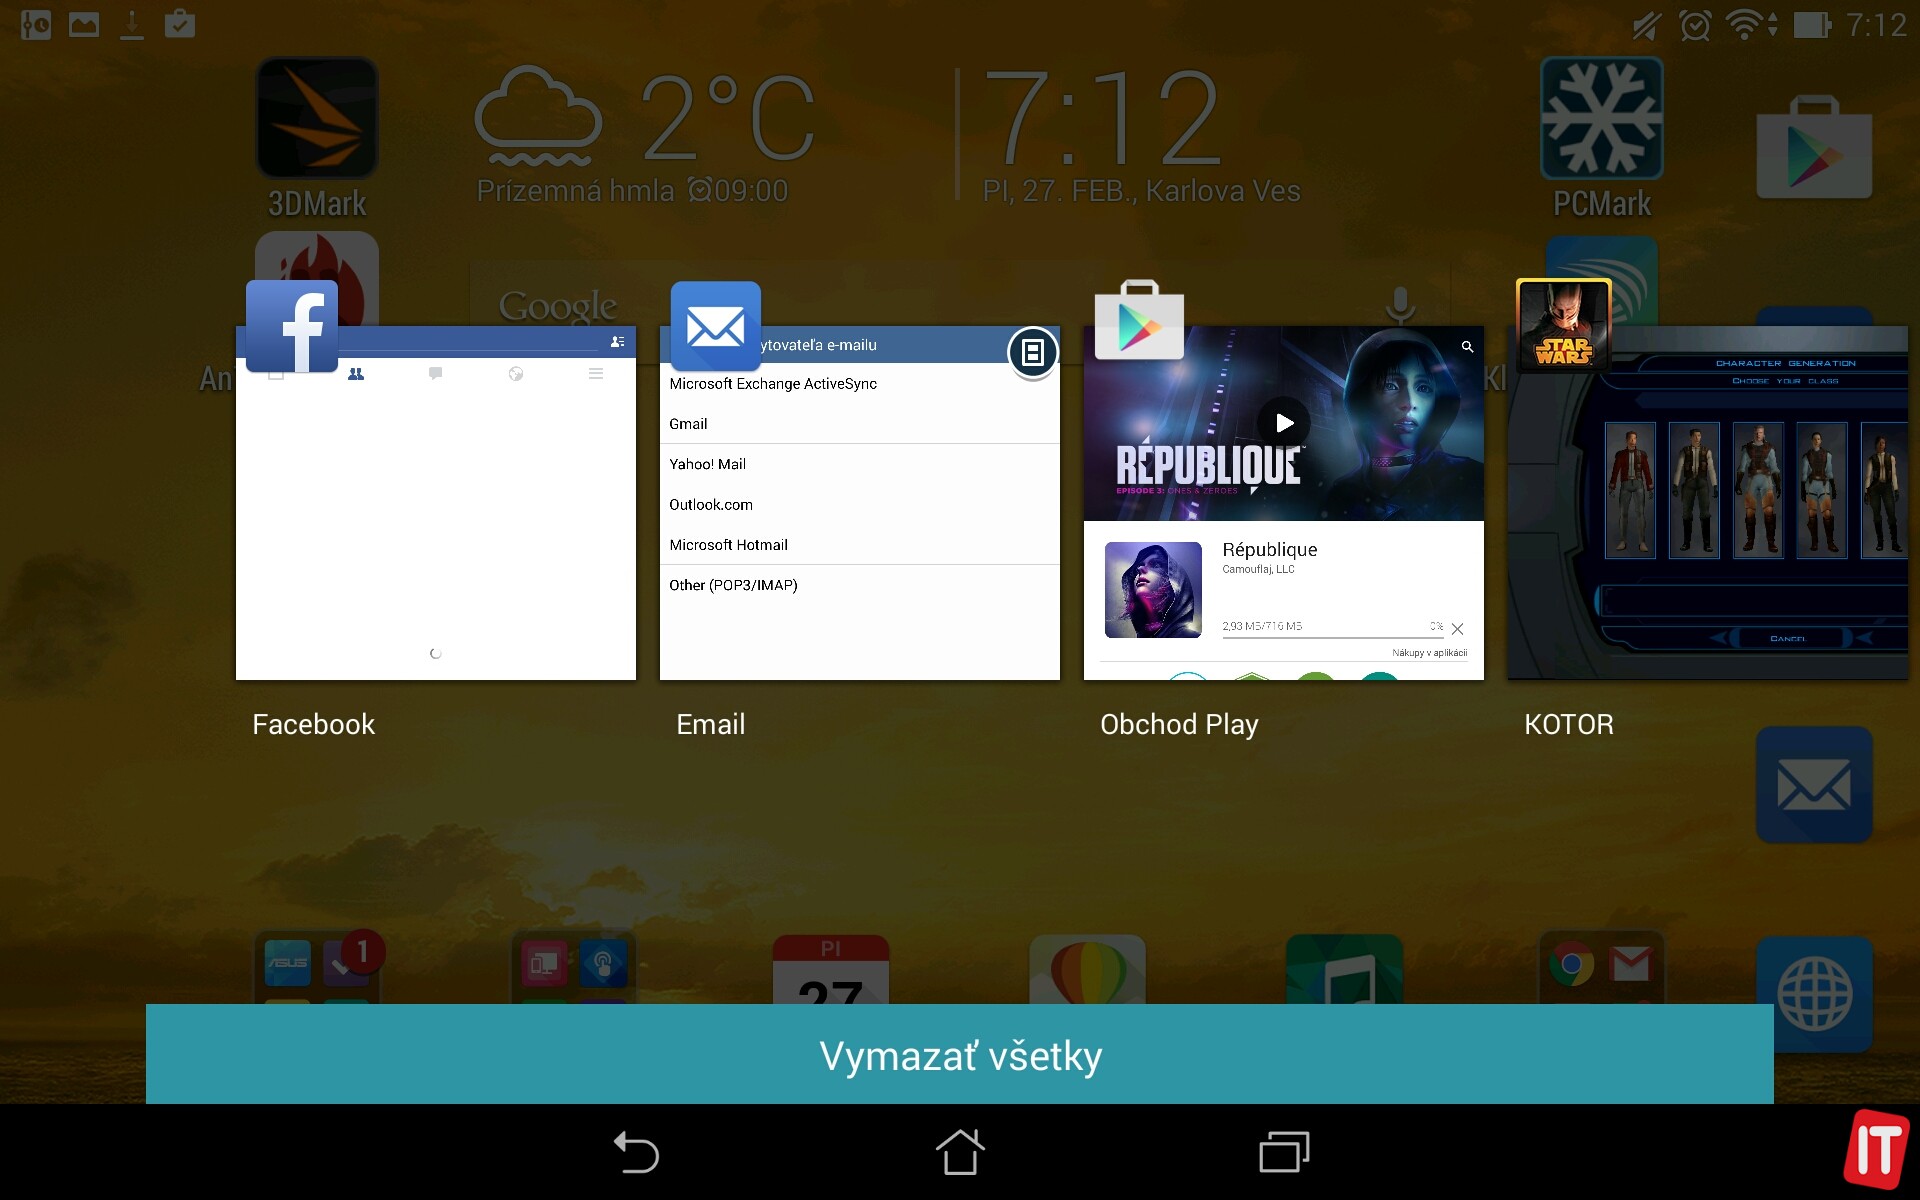Open the PCMark snowflake app icon
The width and height of the screenshot is (1920, 1200).
pyautogui.click(x=1601, y=120)
